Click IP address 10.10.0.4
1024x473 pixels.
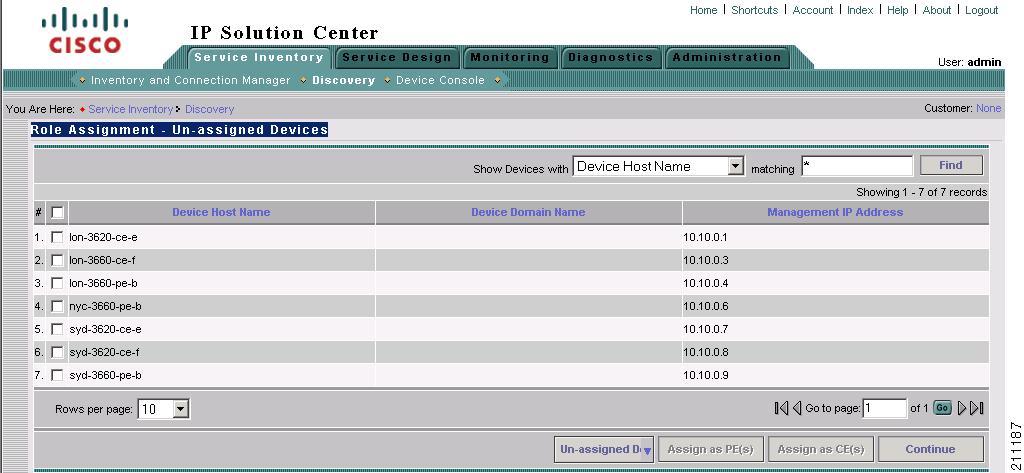click(x=705, y=283)
